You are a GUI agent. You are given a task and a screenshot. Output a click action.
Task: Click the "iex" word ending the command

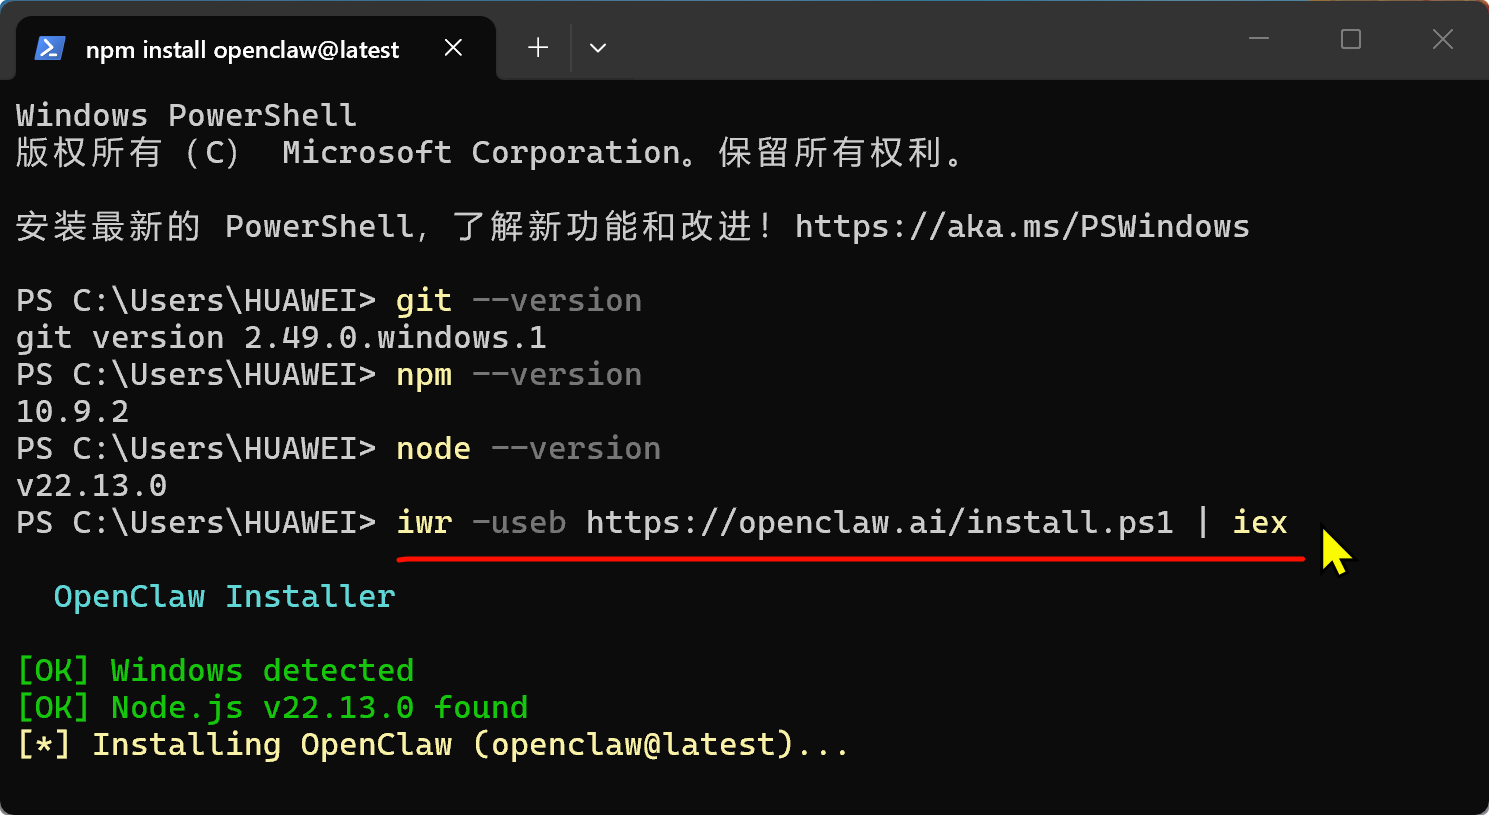tap(1259, 523)
